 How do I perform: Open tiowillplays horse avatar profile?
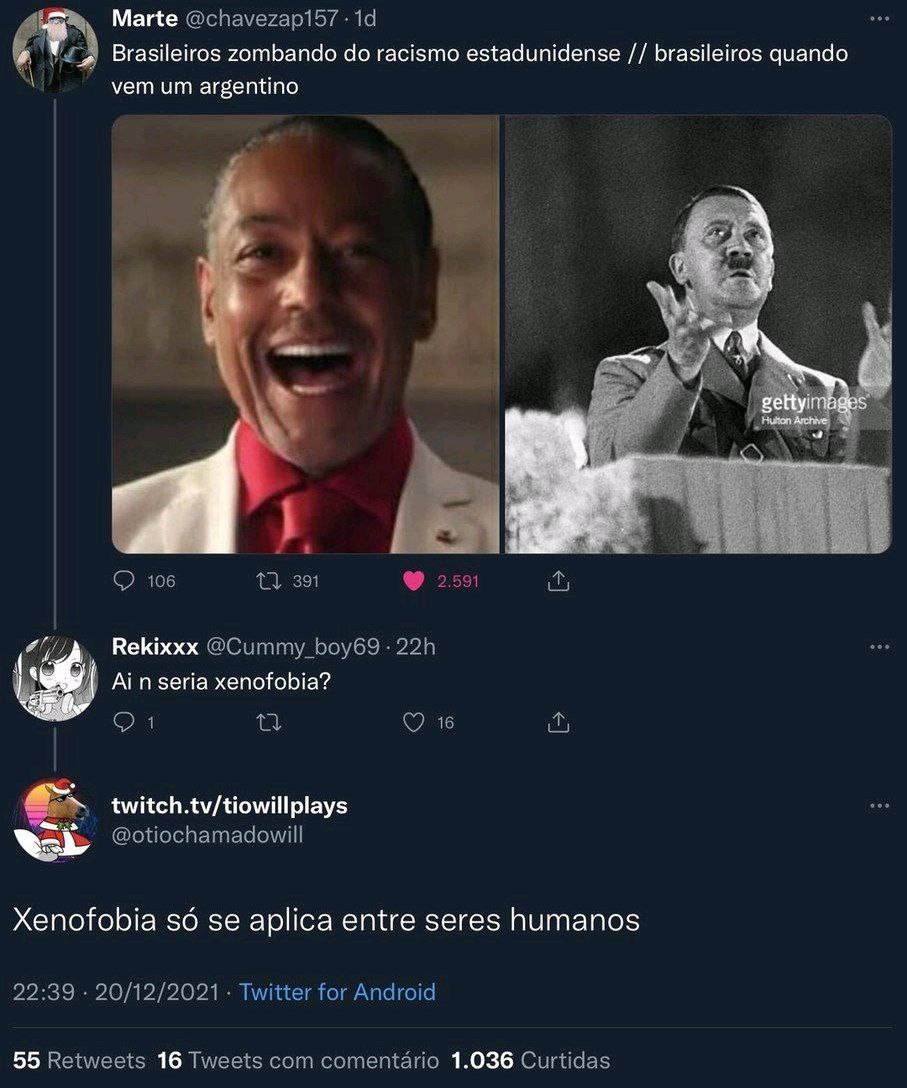(55, 821)
